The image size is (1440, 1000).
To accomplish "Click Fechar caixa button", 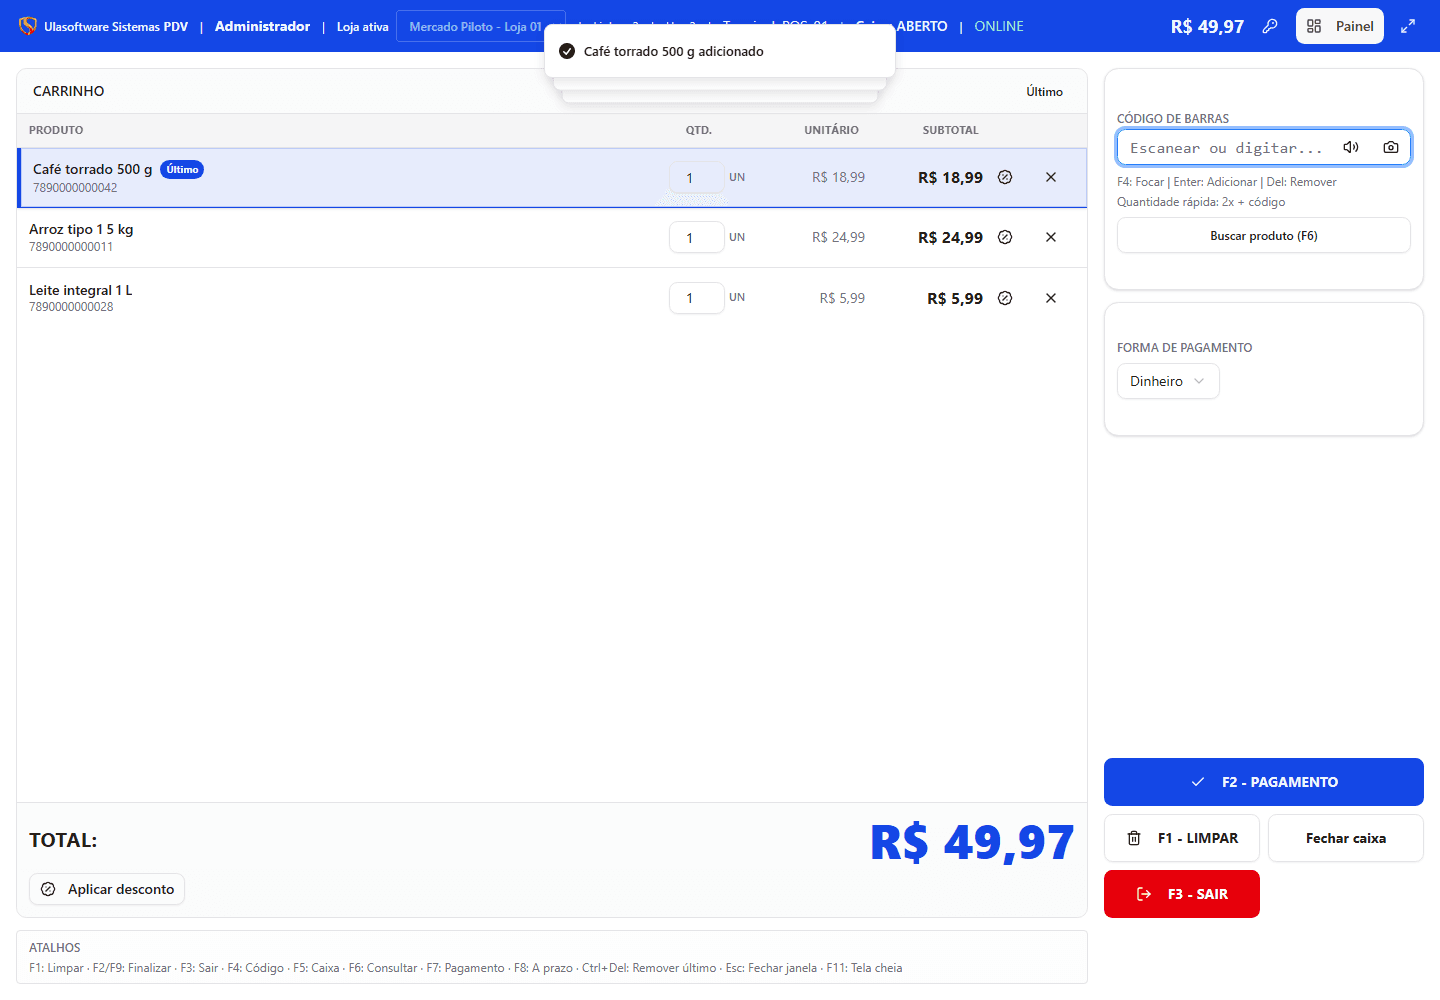I will 1346,838.
